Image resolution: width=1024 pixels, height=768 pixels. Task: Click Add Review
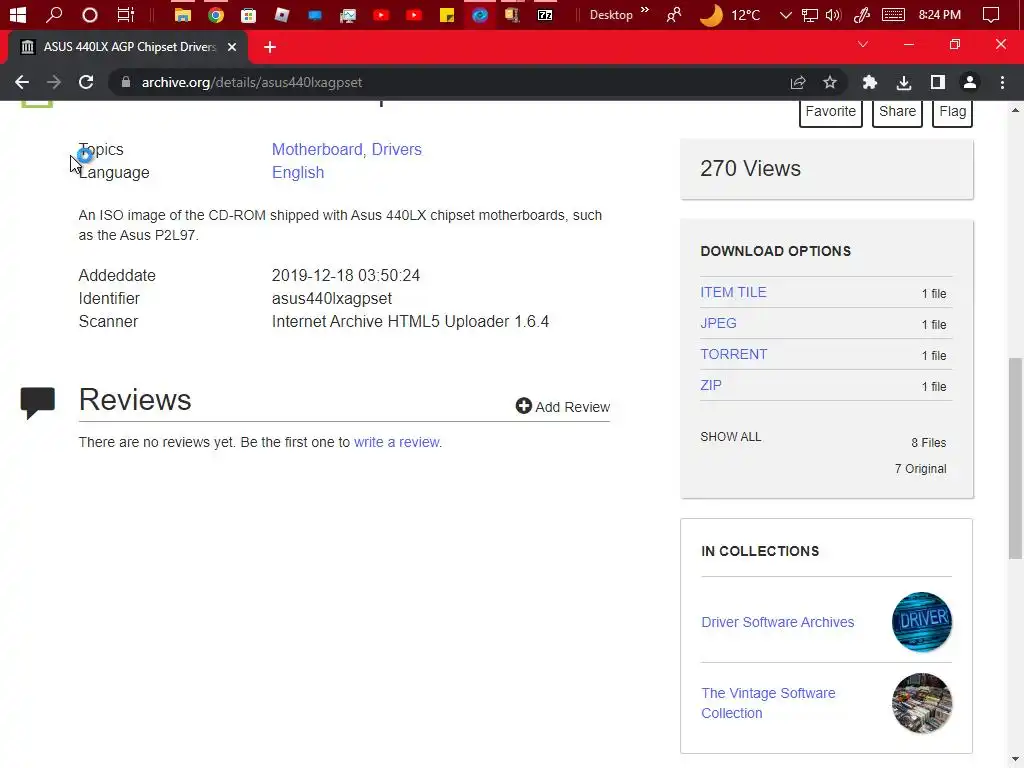(x=562, y=407)
